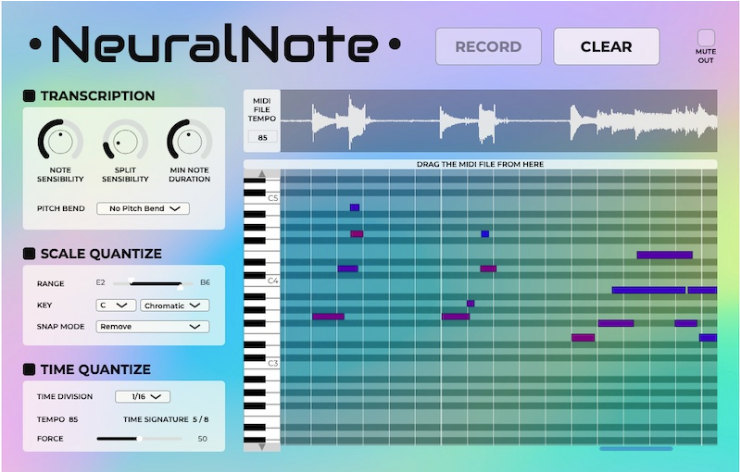The image size is (740, 472).
Task: Toggle the Time Quantize section enable square
Action: pos(30,369)
